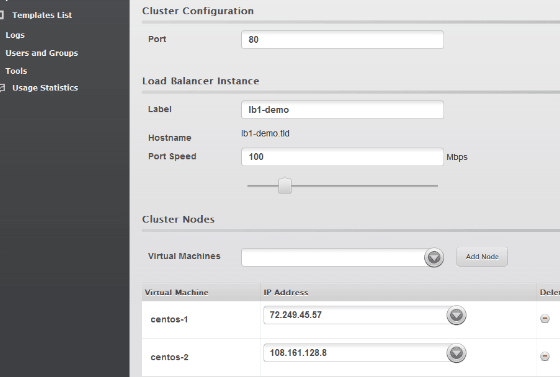Click the Port Speed slider handle

point(285,186)
